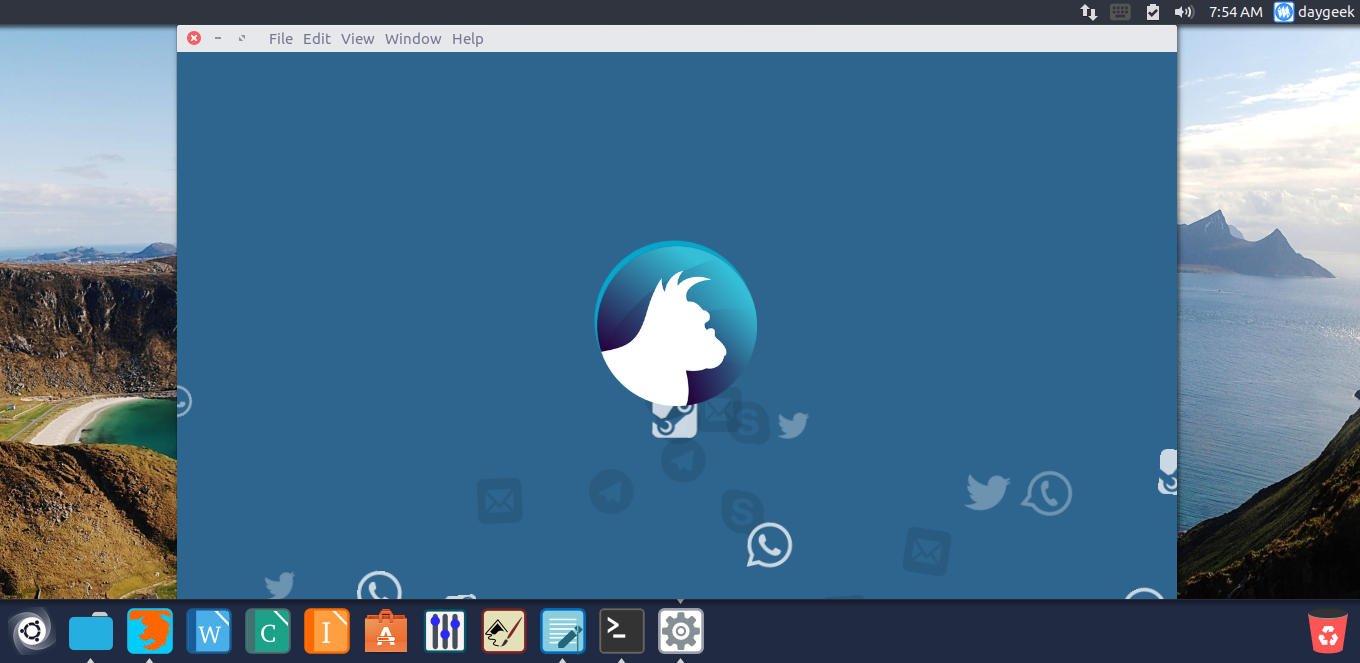Screen dimensions: 1360x663
Task: Launch LibreOffice Writer from the dock
Action: [209, 632]
